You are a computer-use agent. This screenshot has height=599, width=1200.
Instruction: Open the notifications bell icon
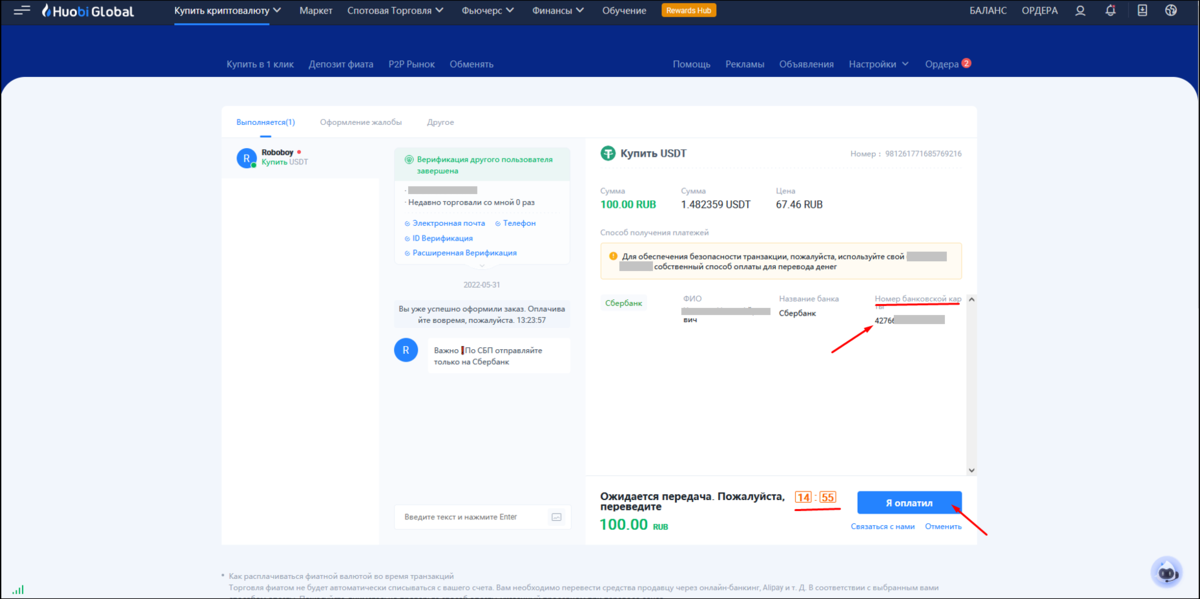pos(1110,11)
